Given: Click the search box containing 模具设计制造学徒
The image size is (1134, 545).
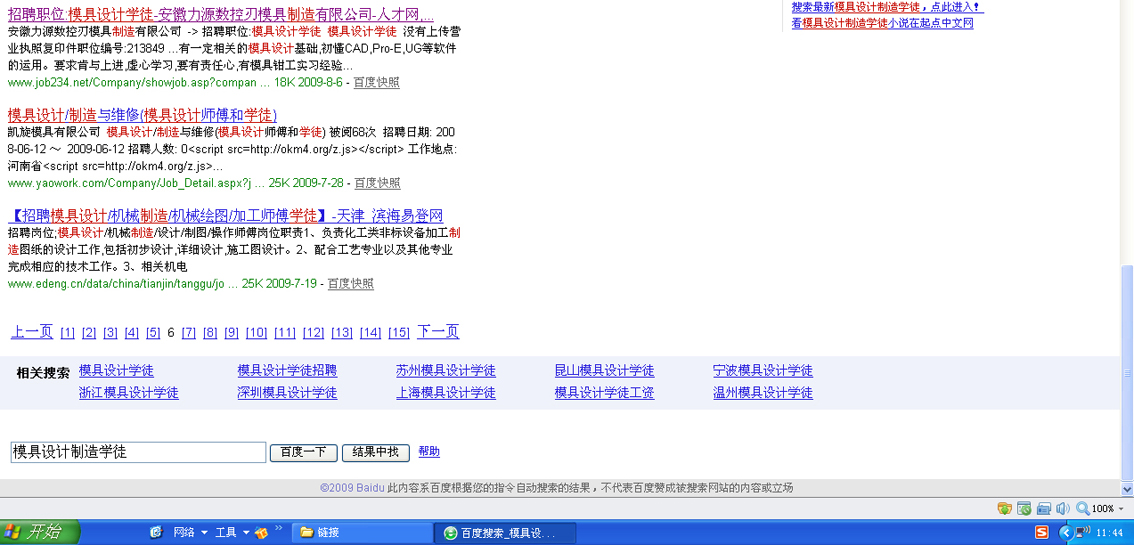Looking at the screenshot, I should [138, 452].
